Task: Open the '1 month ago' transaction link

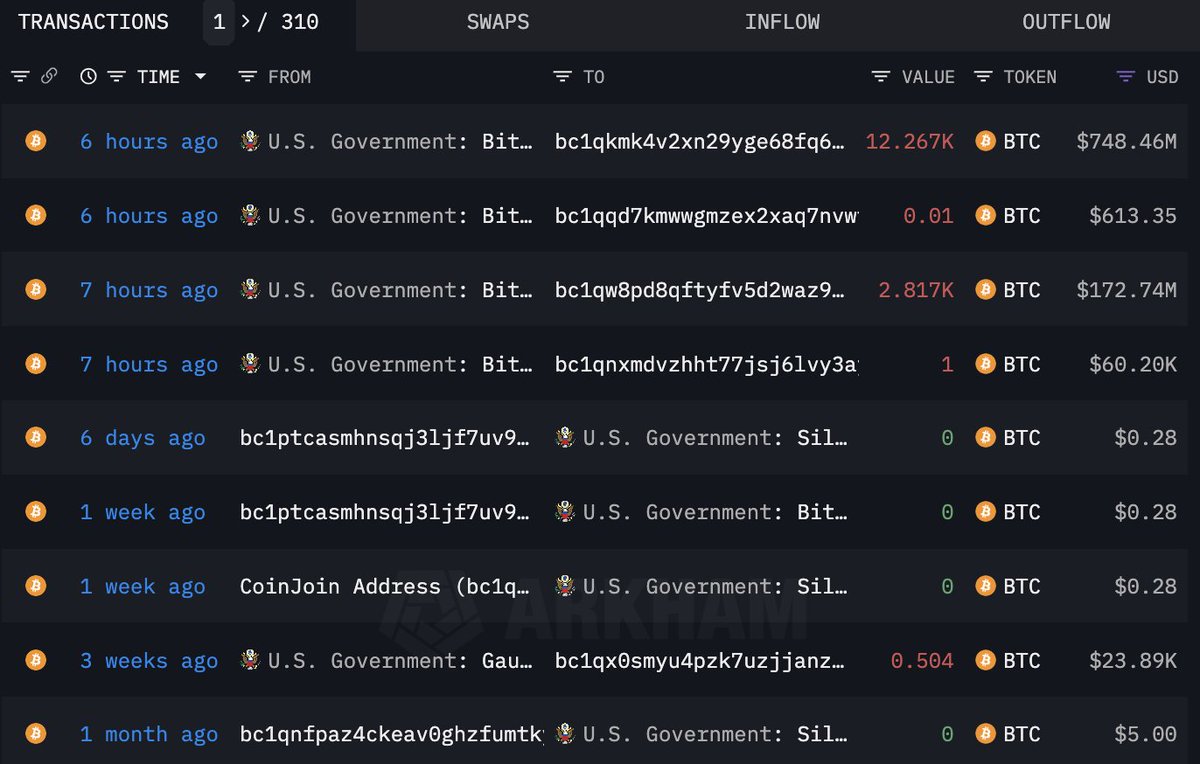Action: 149,735
